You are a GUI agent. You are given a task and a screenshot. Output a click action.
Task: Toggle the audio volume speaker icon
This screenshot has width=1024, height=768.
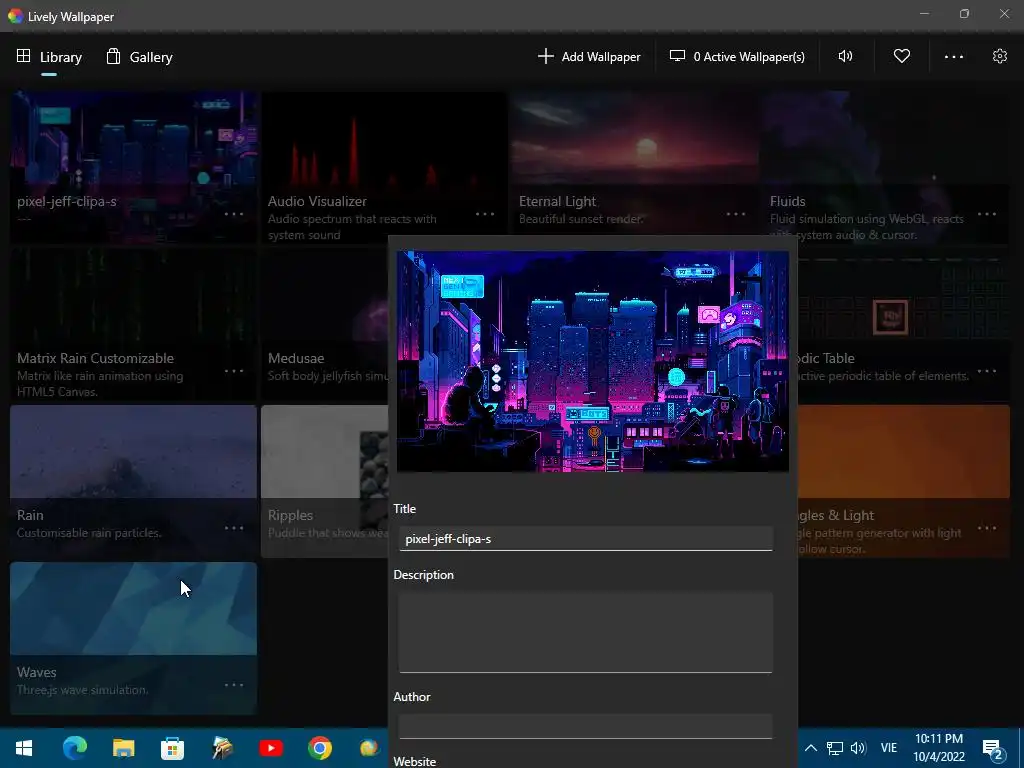(845, 56)
